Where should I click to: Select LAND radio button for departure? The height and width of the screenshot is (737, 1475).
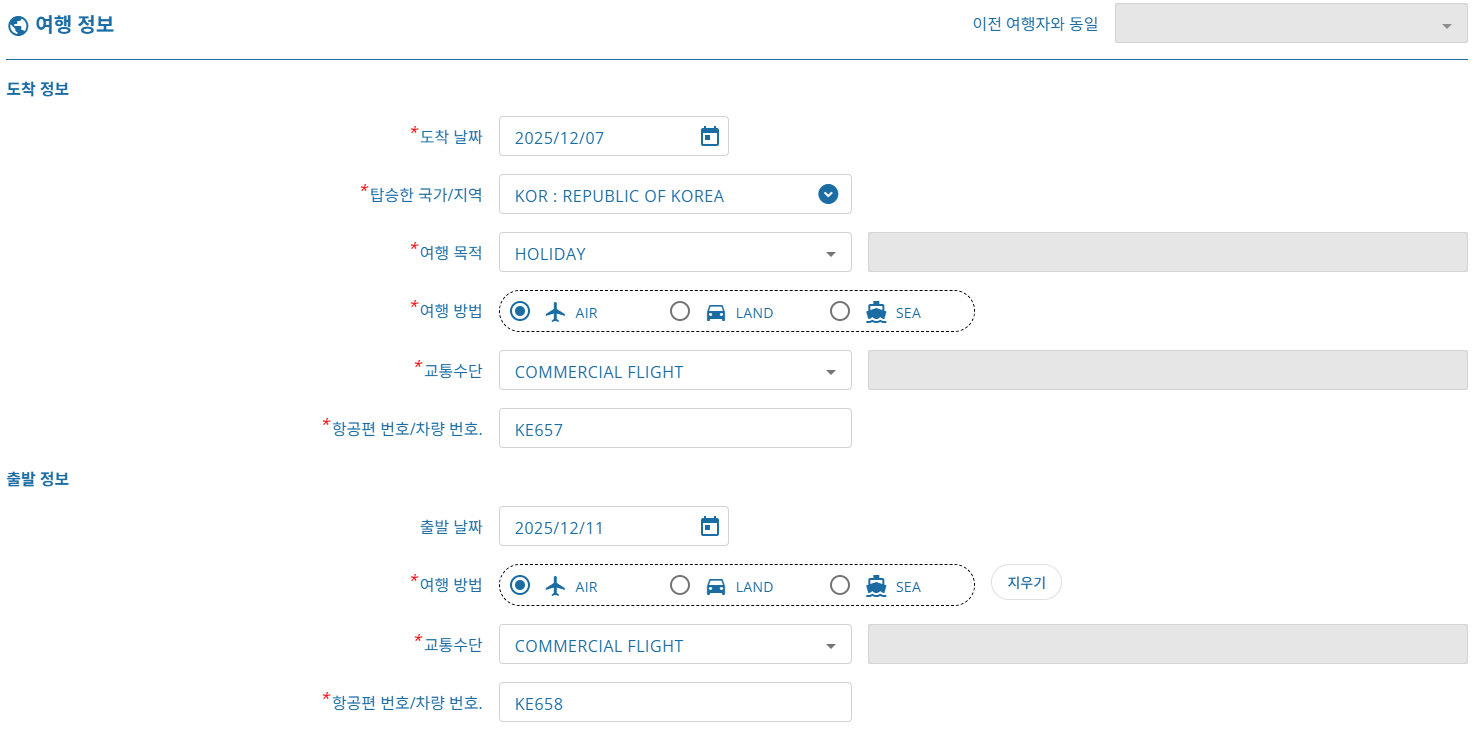point(680,585)
